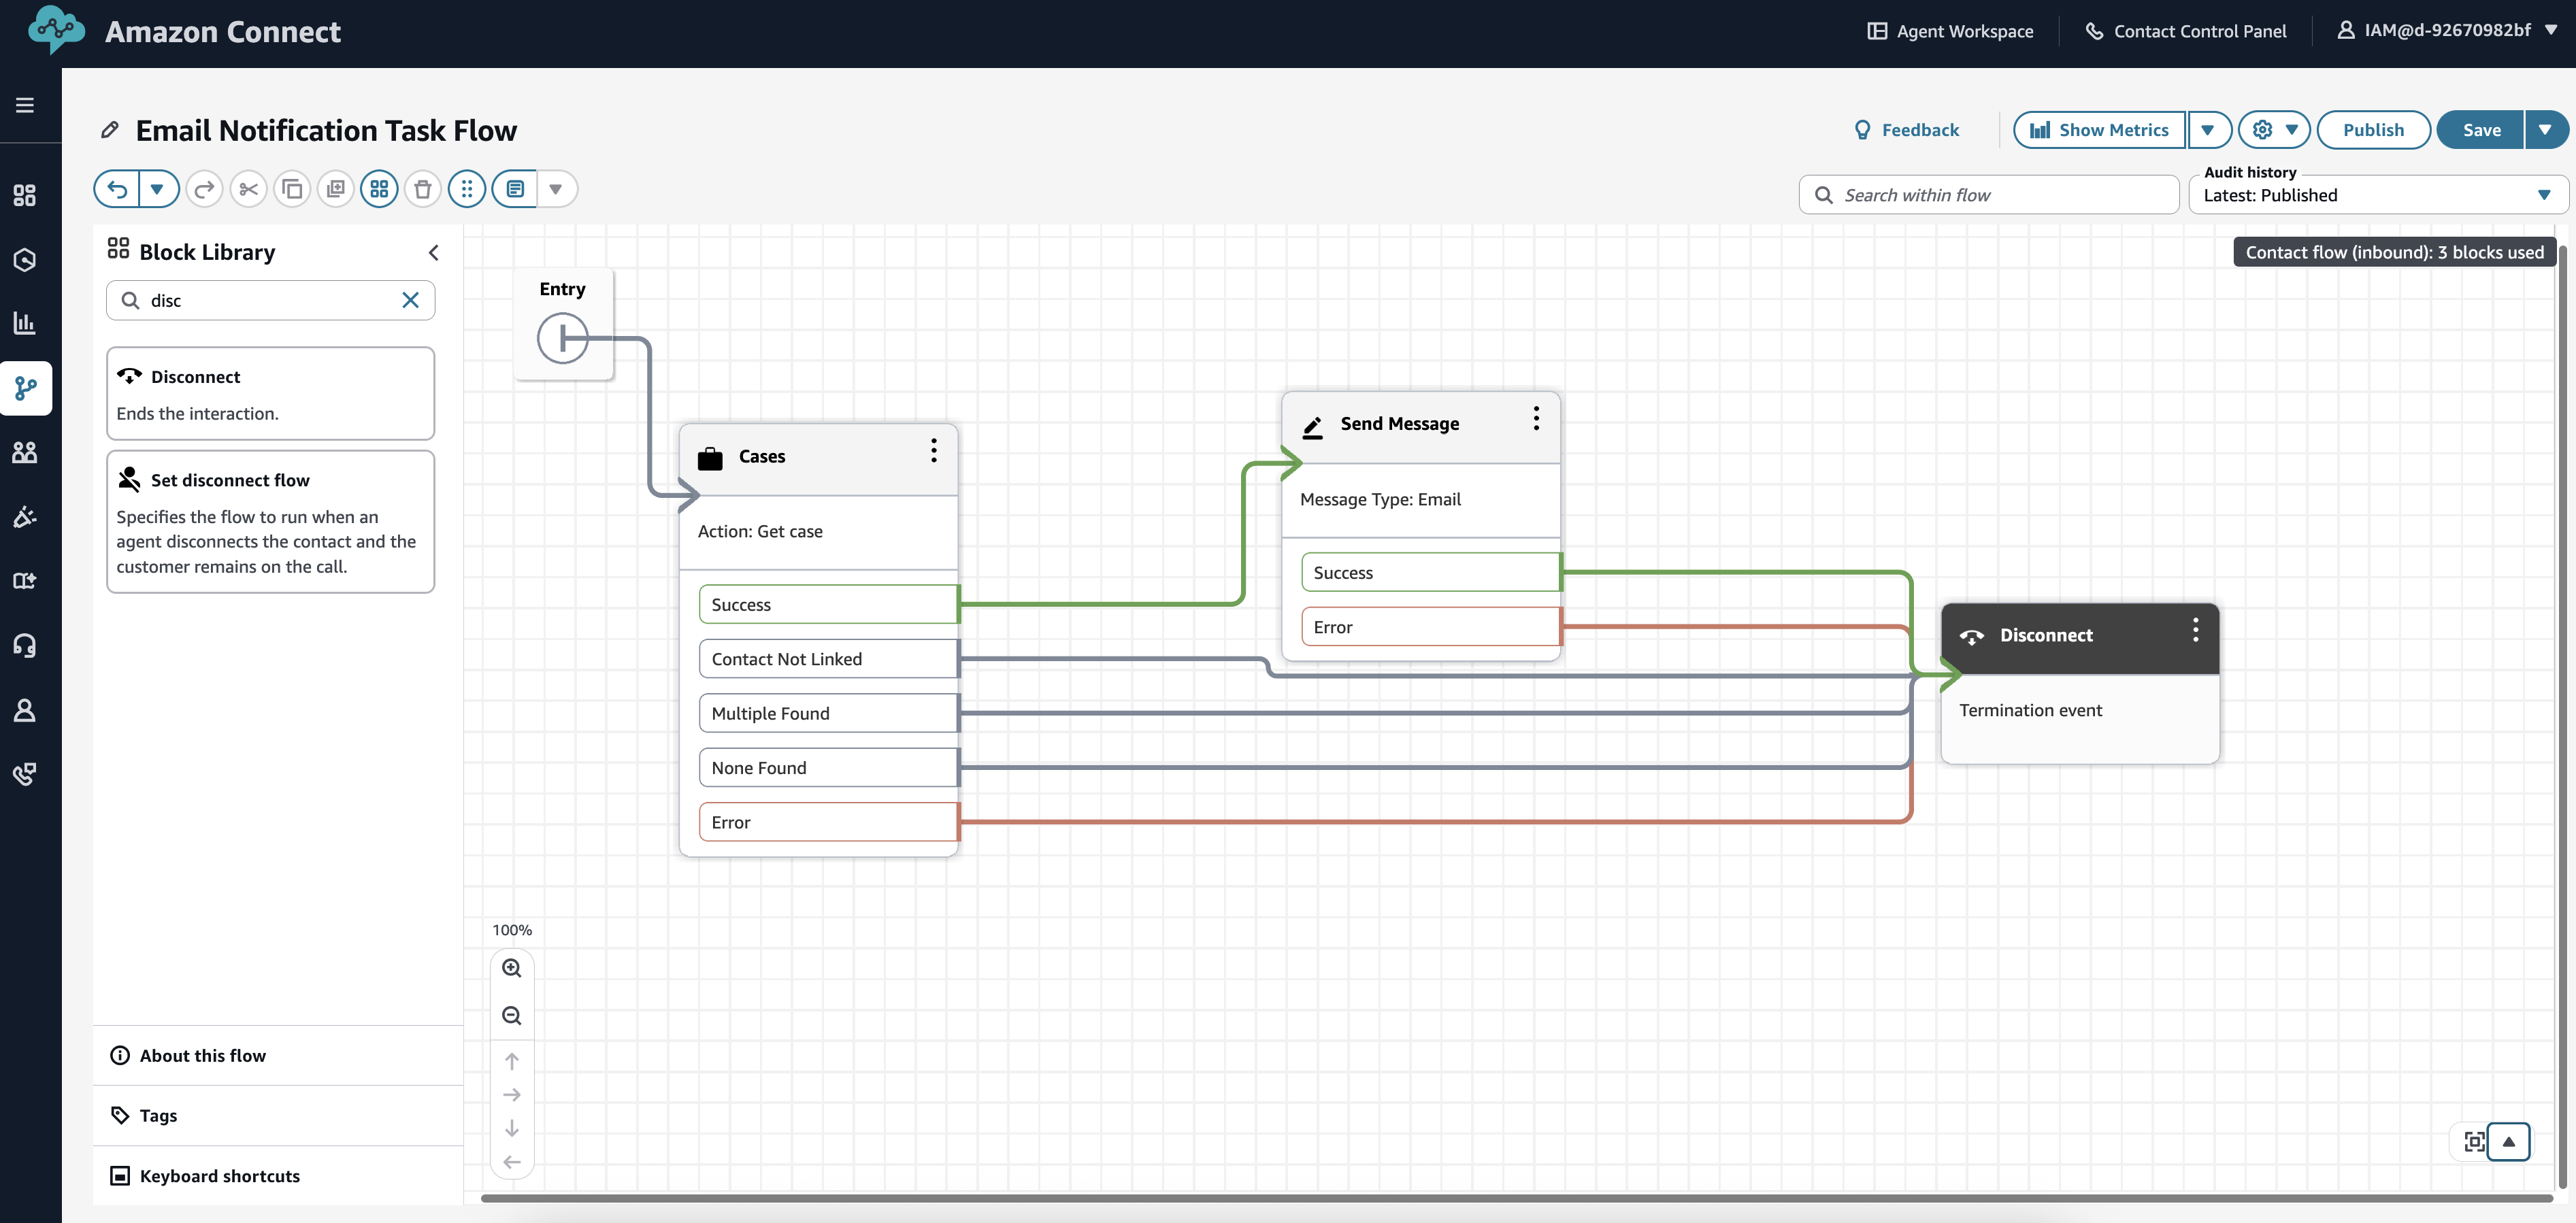Screen dimensions: 2576x1223
Task: Open the Feedback link
Action: pyautogui.click(x=1907, y=129)
